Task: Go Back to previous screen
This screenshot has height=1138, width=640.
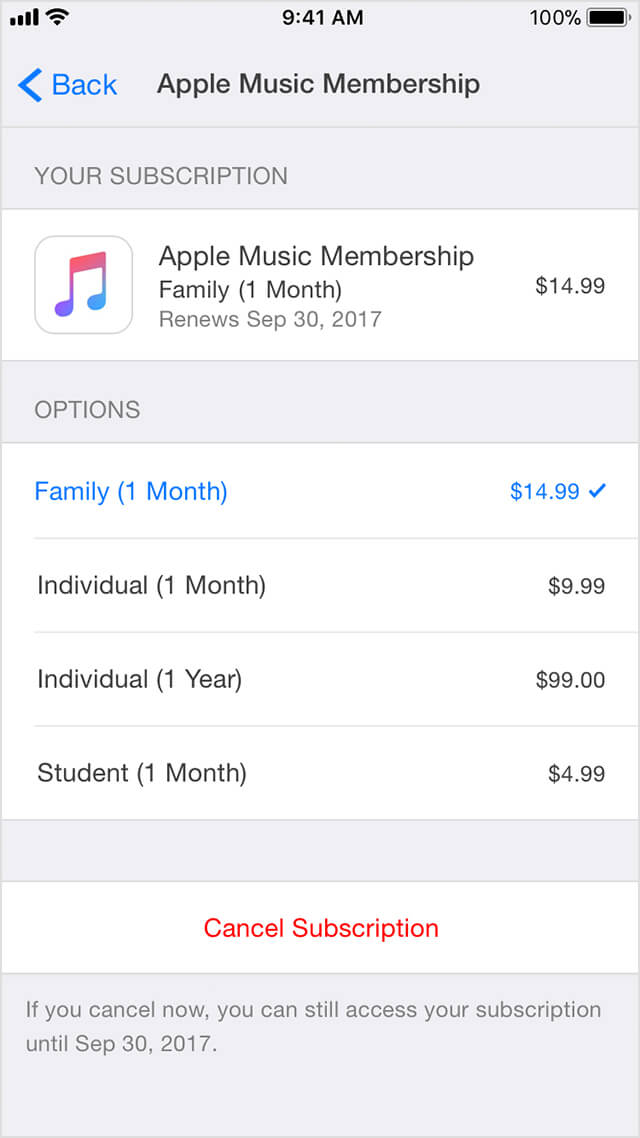Action: [66, 85]
